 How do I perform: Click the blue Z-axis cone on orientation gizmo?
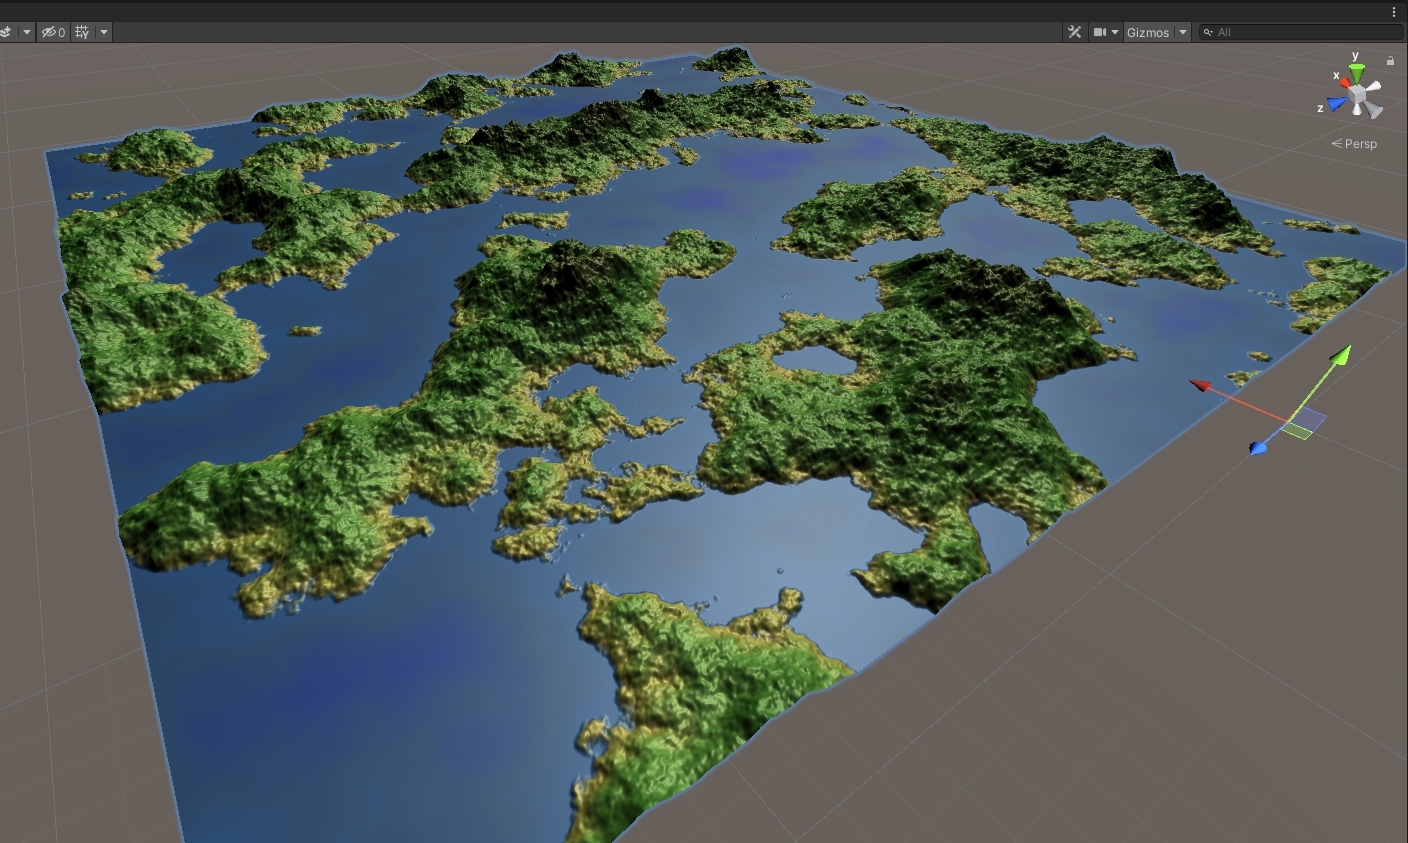(1337, 104)
